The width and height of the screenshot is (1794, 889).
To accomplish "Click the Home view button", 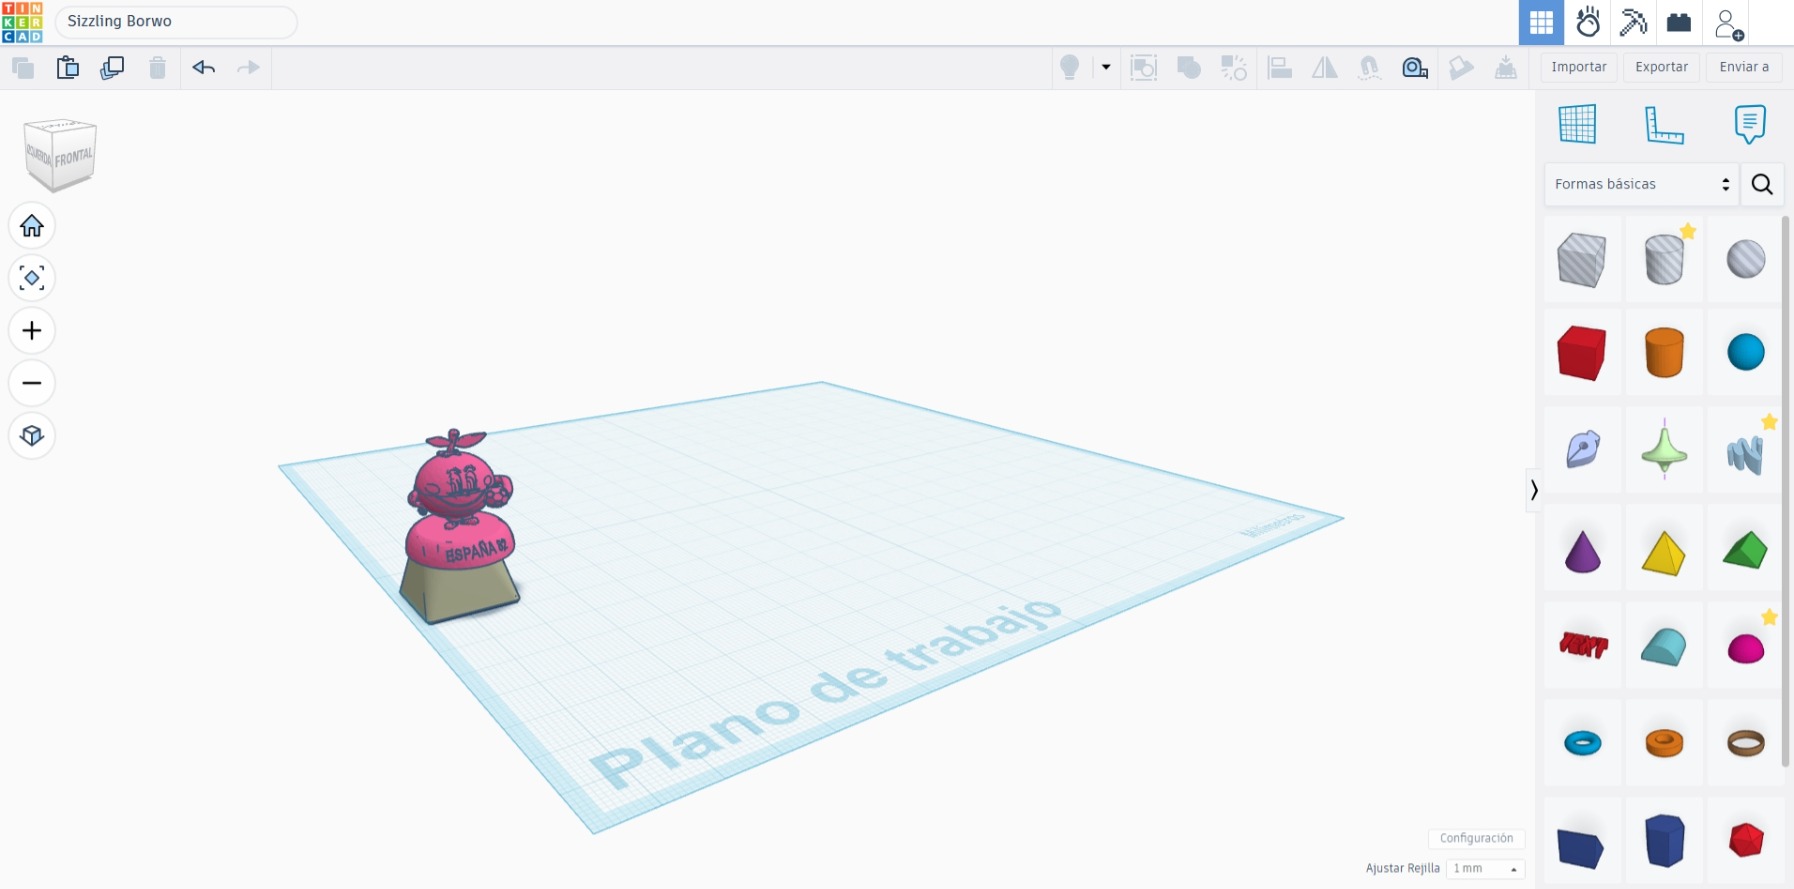I will (32, 226).
